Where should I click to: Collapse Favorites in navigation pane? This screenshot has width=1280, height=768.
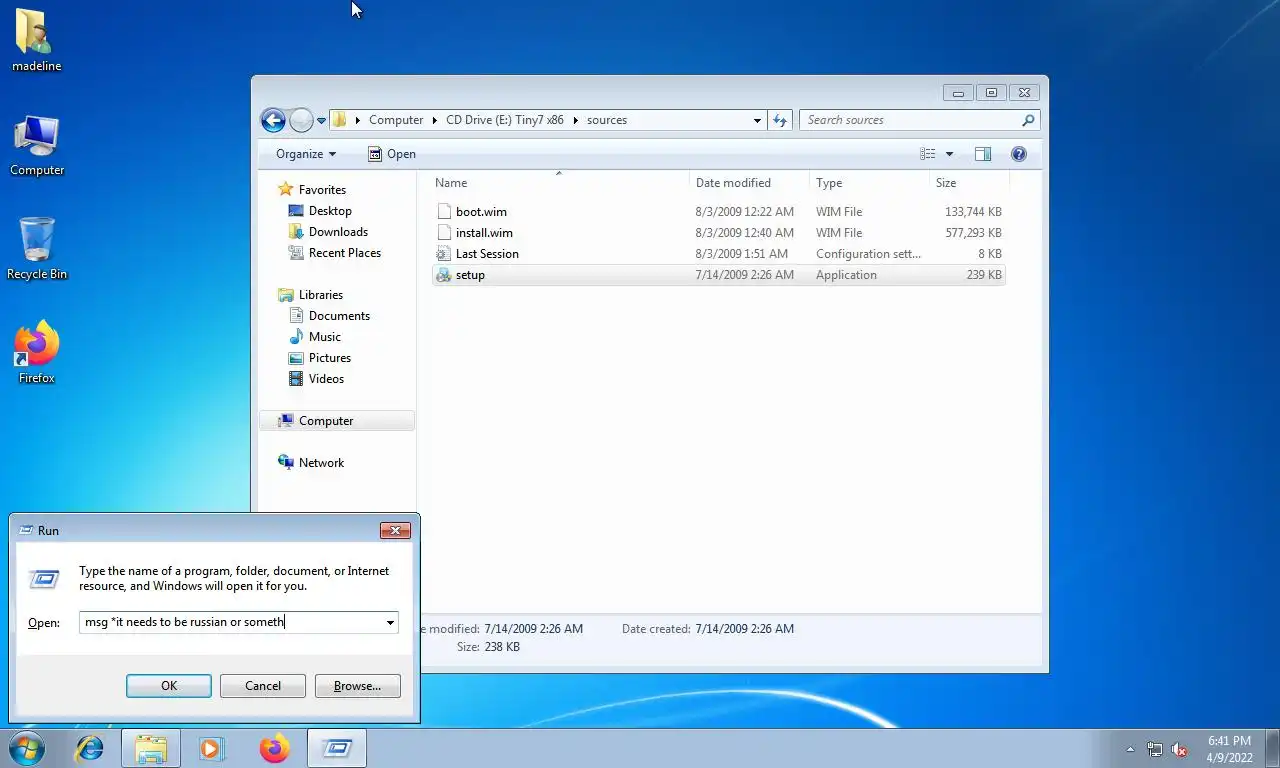pos(322,190)
